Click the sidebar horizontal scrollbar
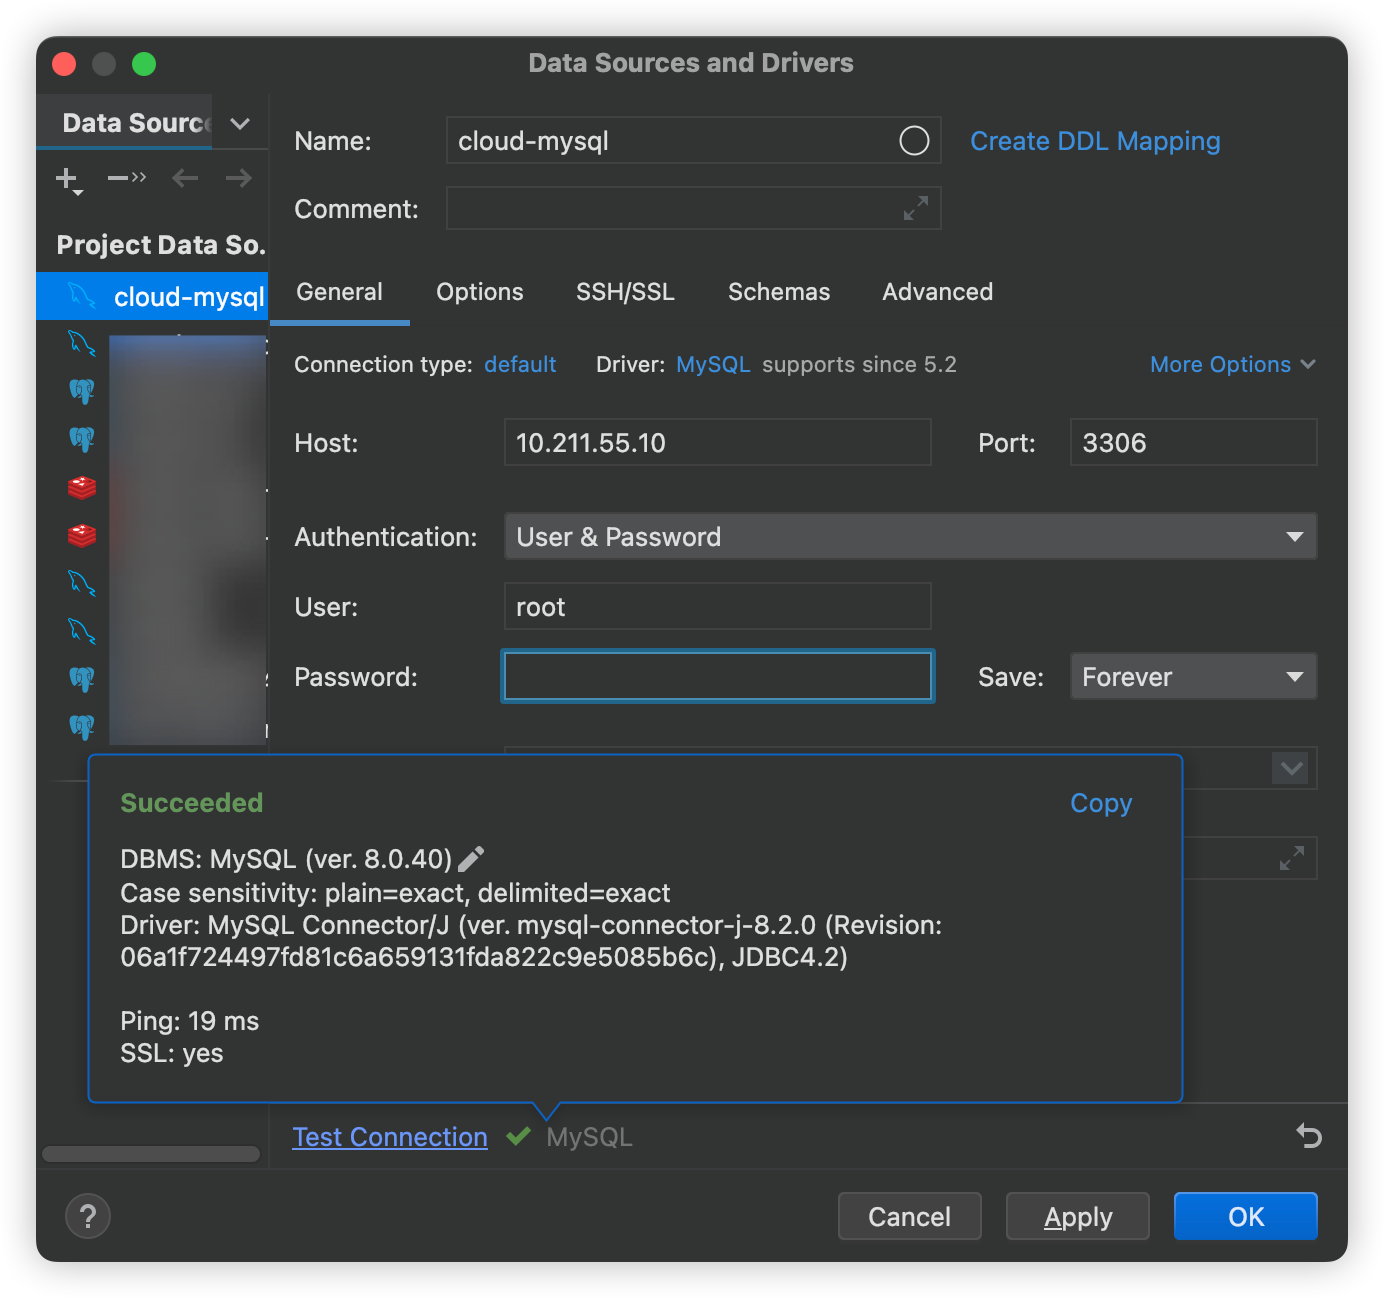 point(151,1154)
